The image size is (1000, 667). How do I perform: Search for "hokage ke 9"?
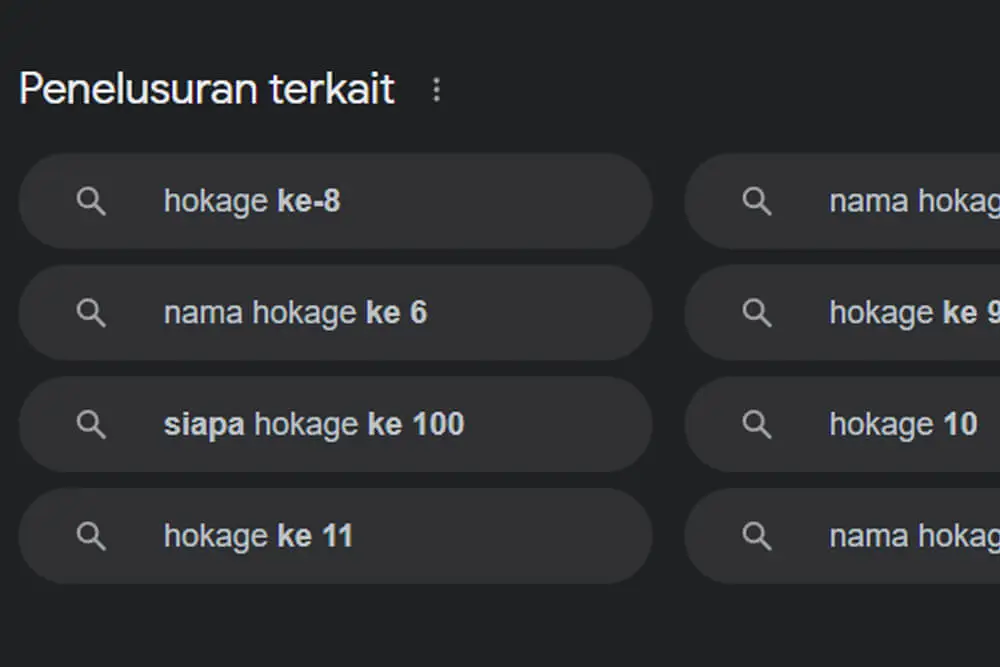tap(910, 312)
